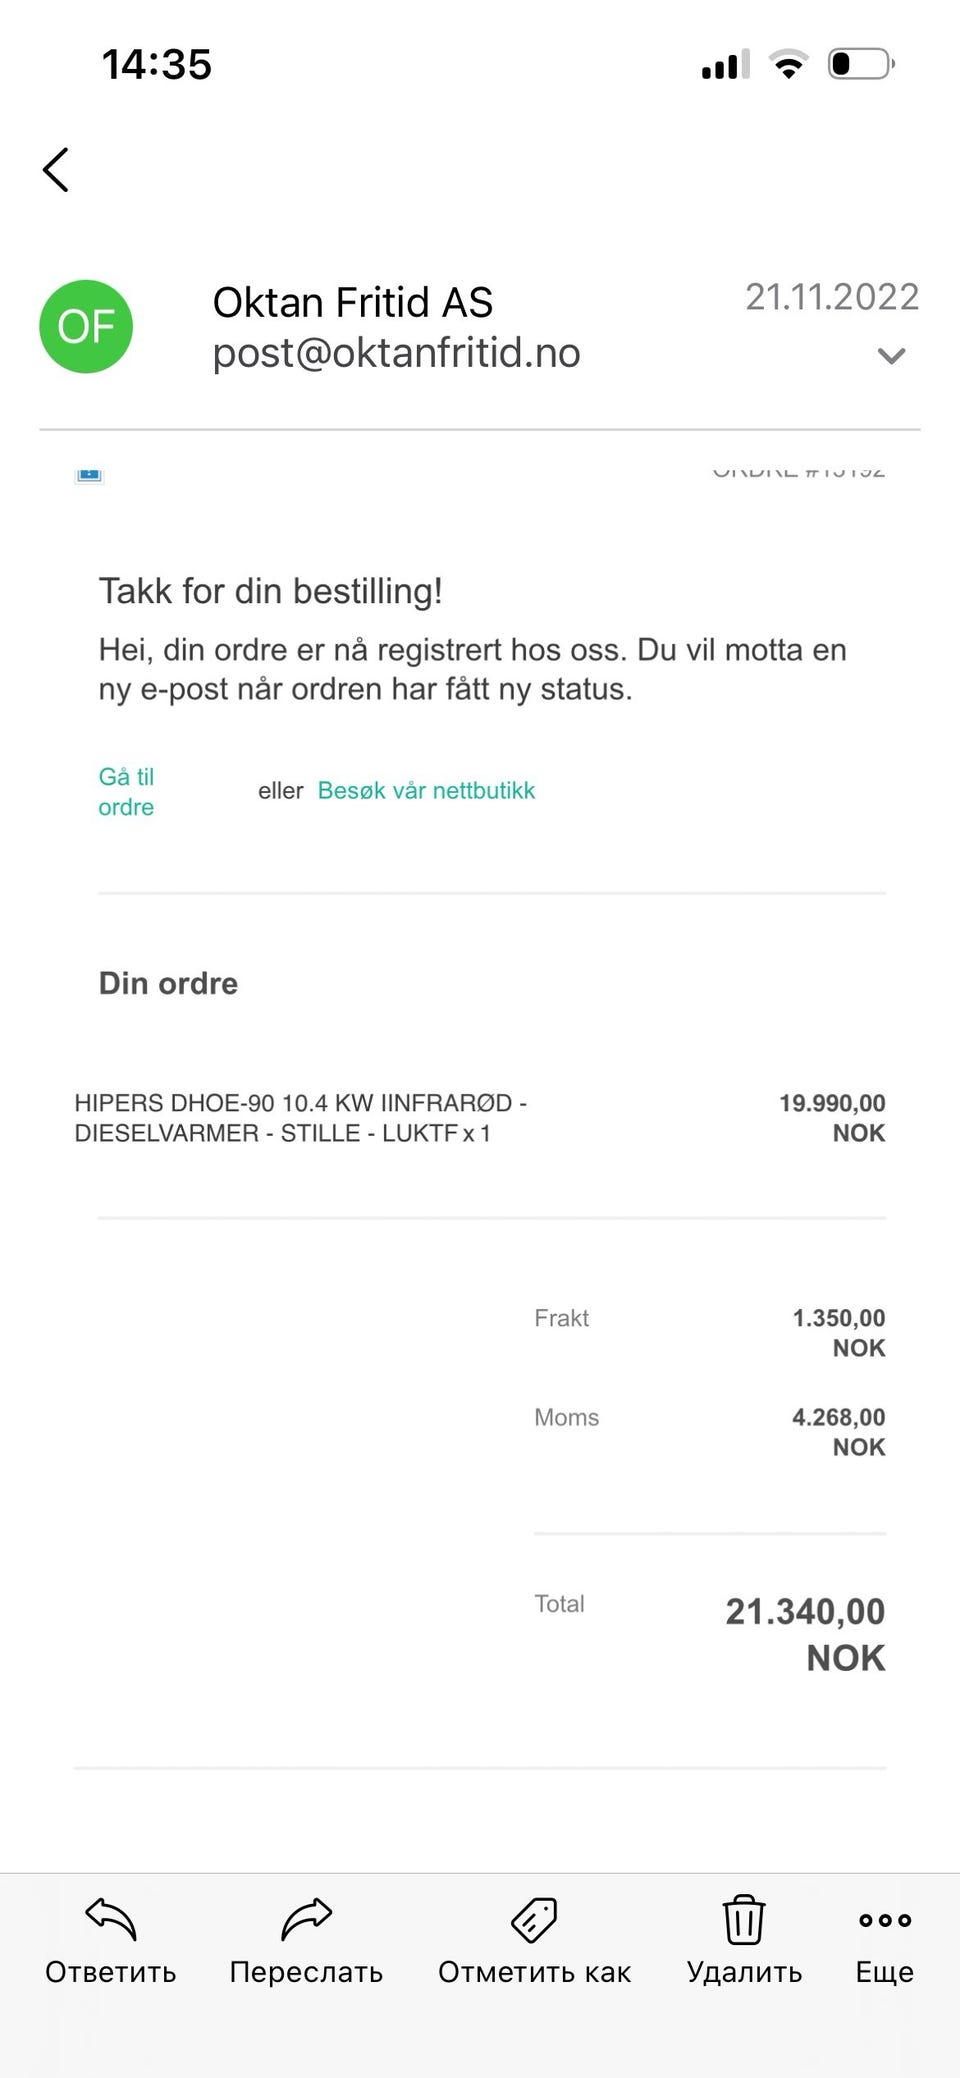Open the 'Gå til ordre' link
The image size is (960, 2078).
click(x=127, y=792)
